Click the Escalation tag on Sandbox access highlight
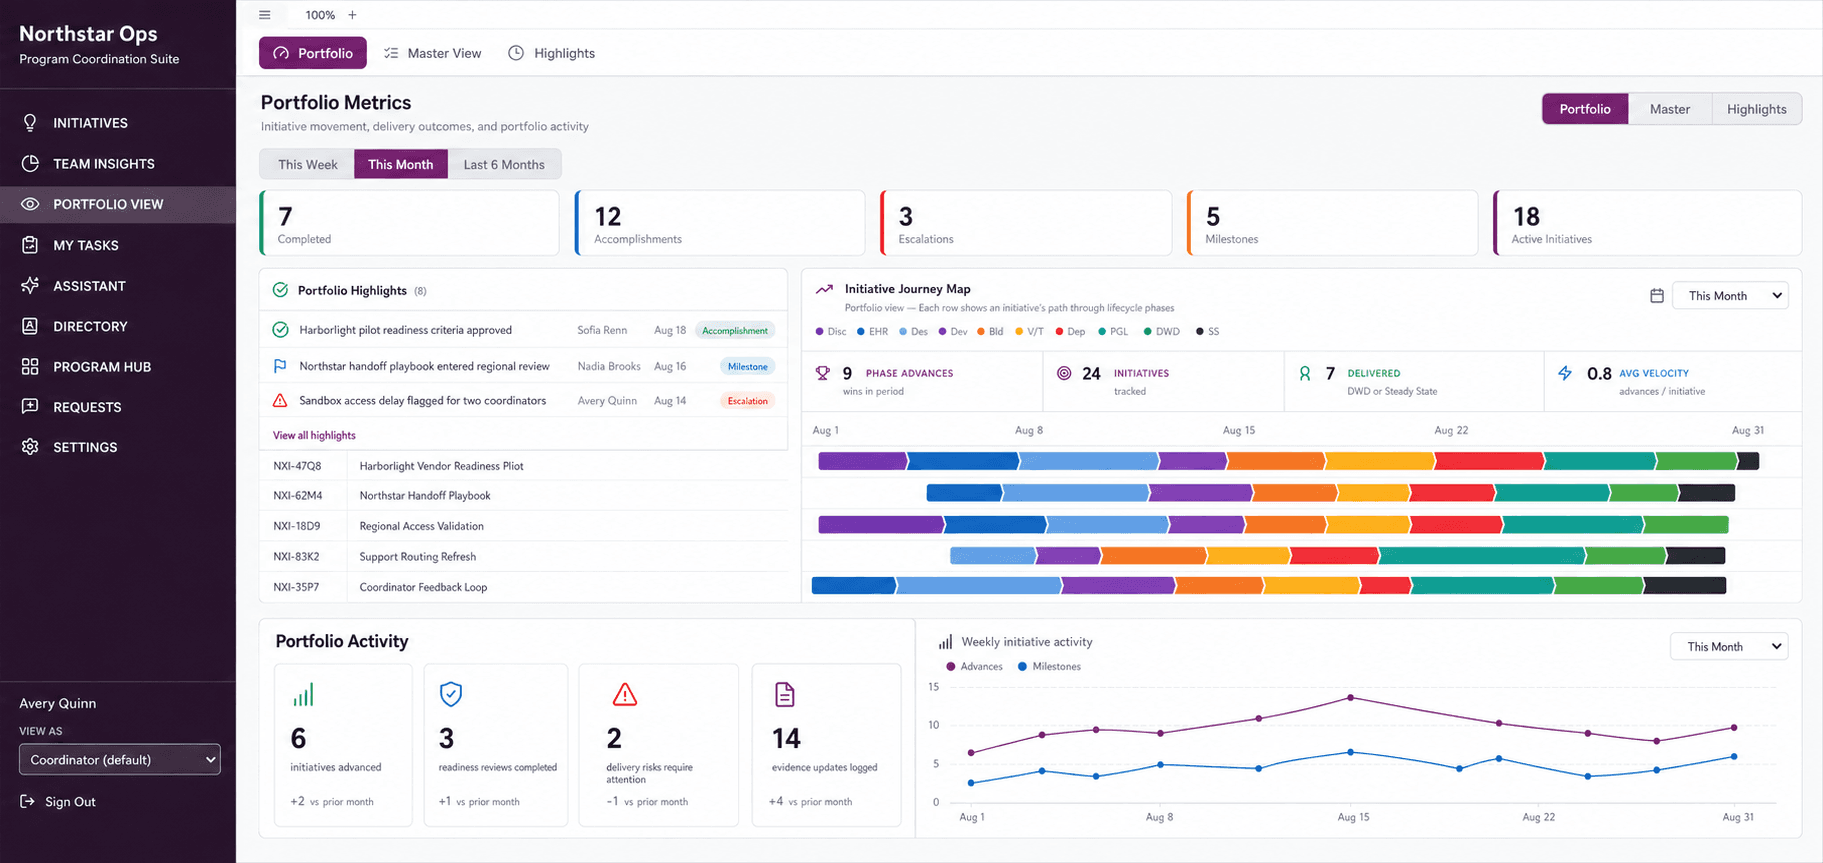The height and width of the screenshot is (863, 1823). click(x=748, y=401)
